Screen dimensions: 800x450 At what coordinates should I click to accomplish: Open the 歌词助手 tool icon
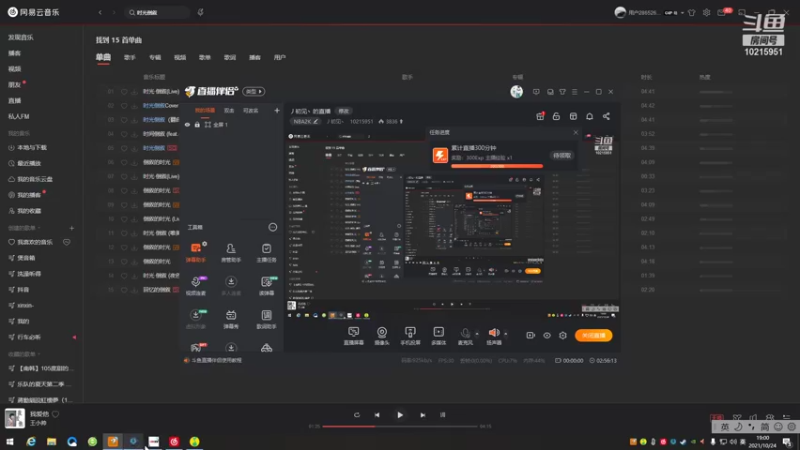(266, 319)
